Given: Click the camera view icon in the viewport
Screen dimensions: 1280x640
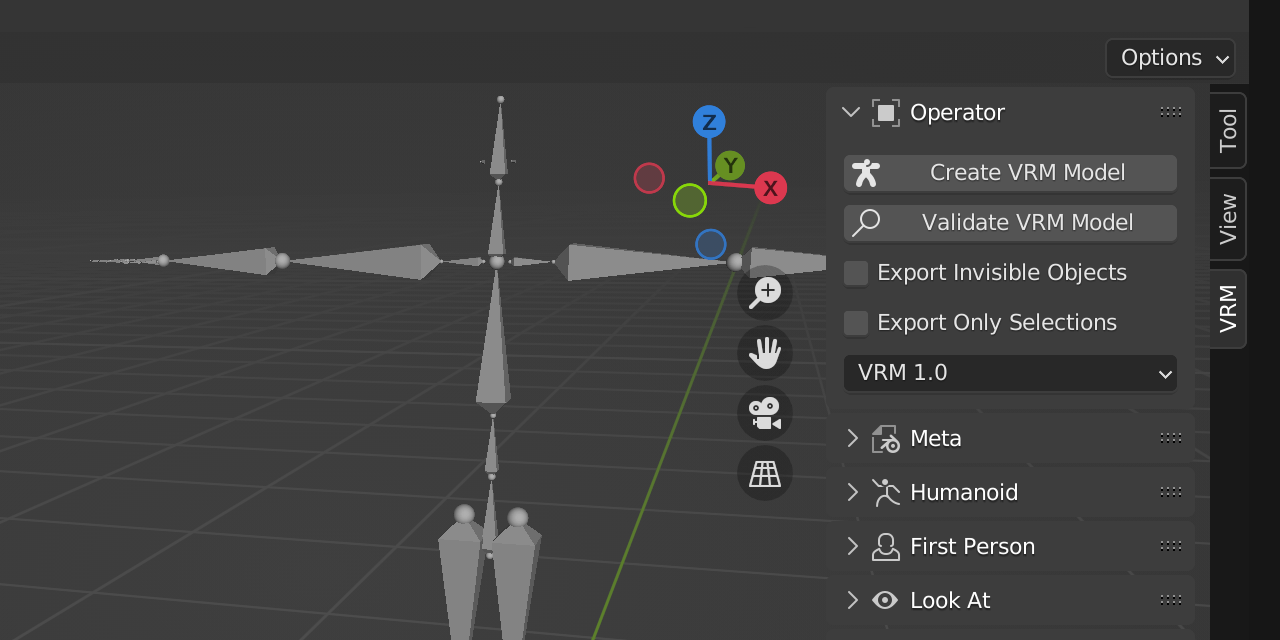Looking at the screenshot, I should (x=764, y=413).
